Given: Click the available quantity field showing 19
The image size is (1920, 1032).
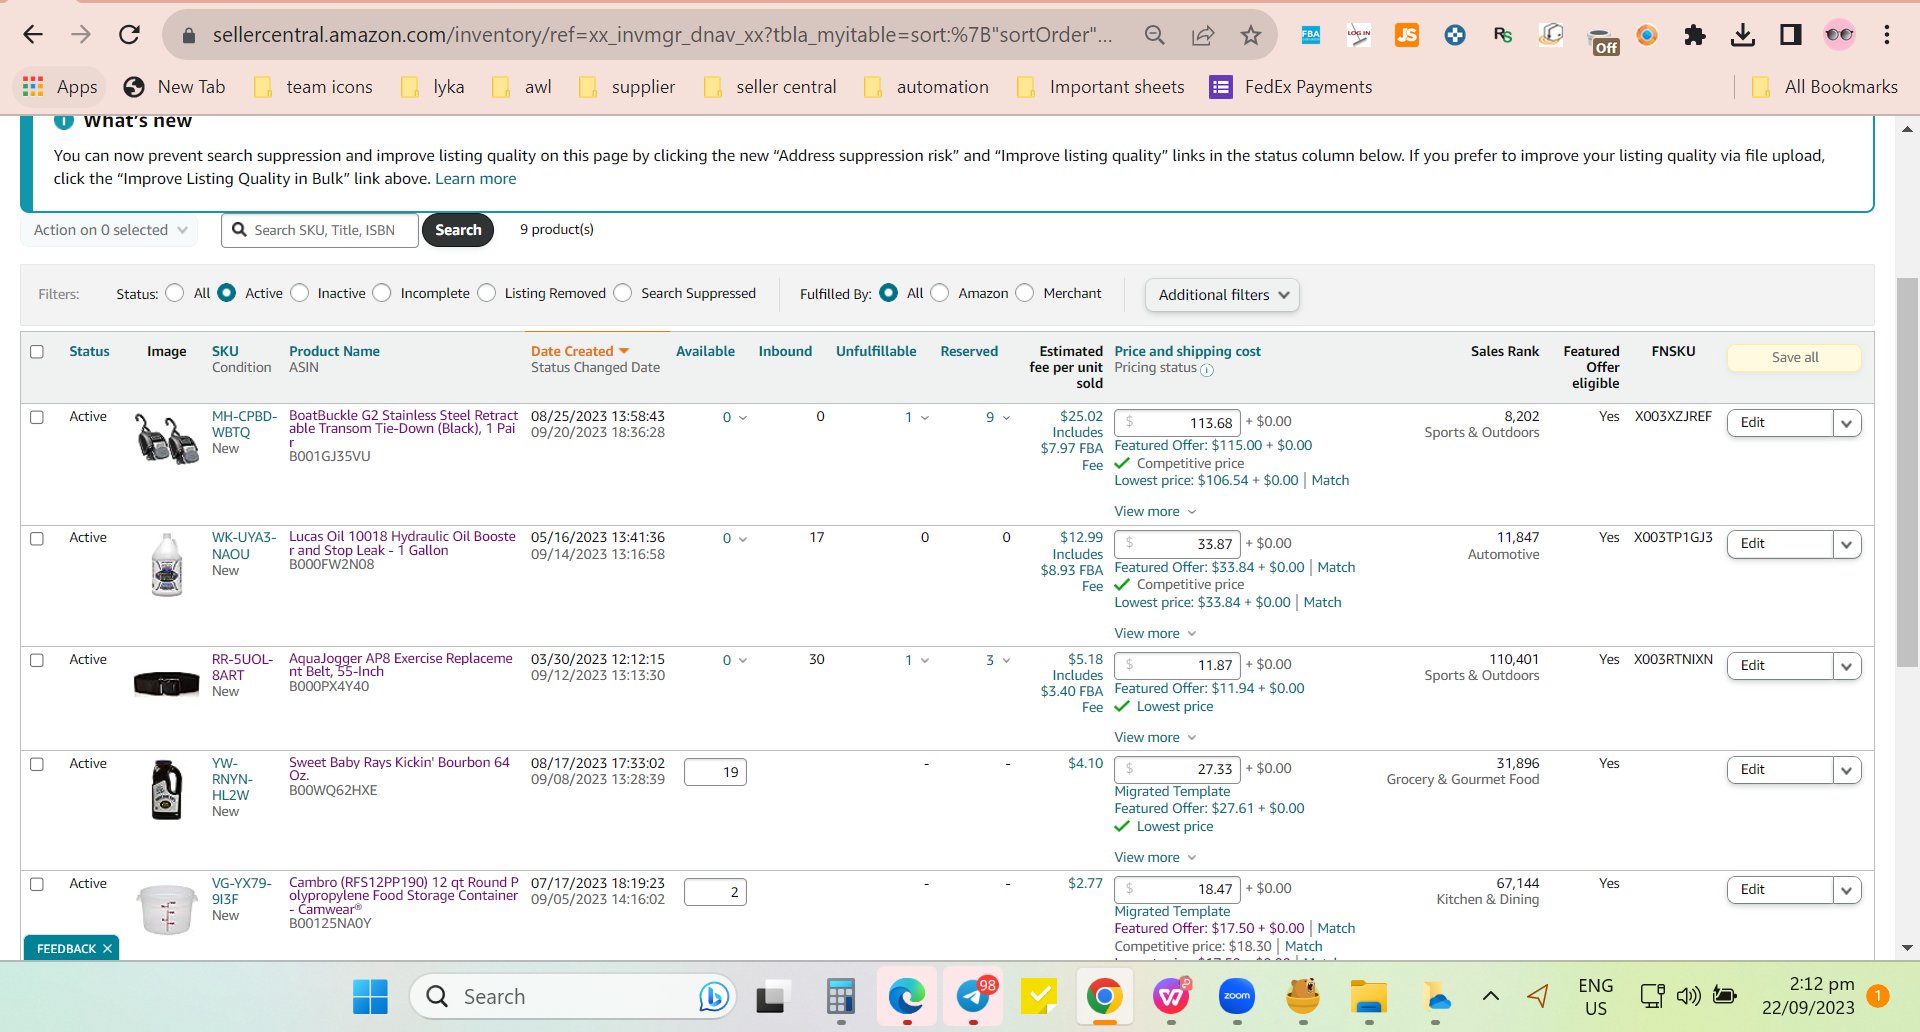Looking at the screenshot, I should pos(715,772).
